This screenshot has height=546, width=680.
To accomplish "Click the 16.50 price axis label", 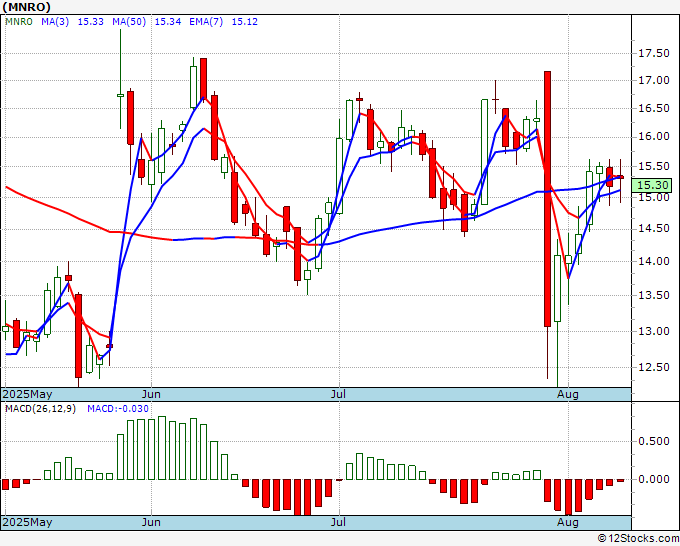I will point(654,108).
